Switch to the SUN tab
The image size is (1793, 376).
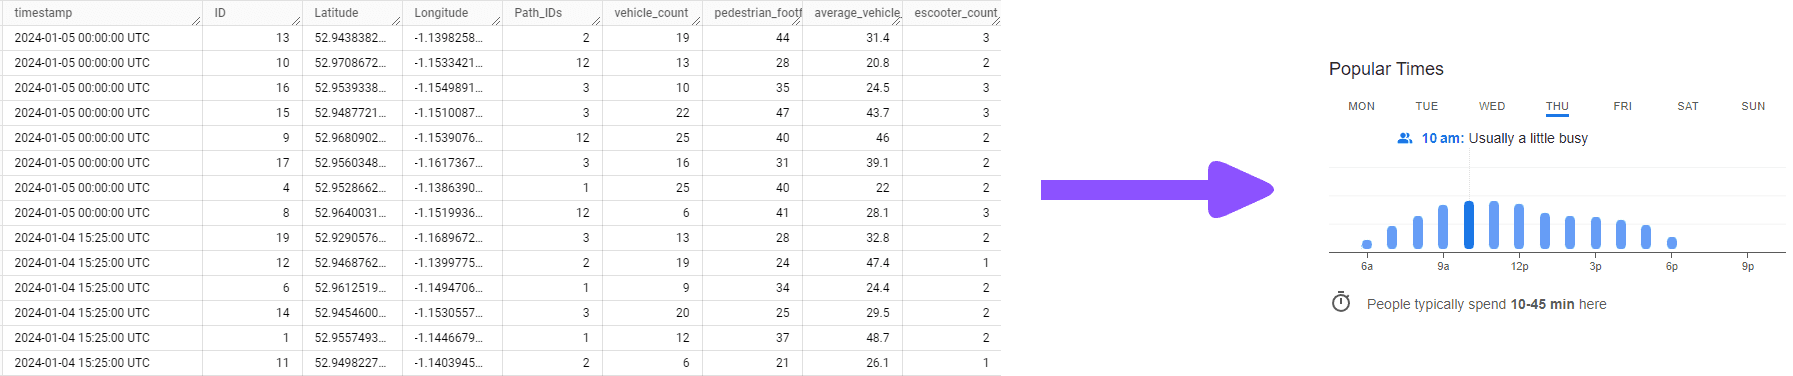point(1753,106)
